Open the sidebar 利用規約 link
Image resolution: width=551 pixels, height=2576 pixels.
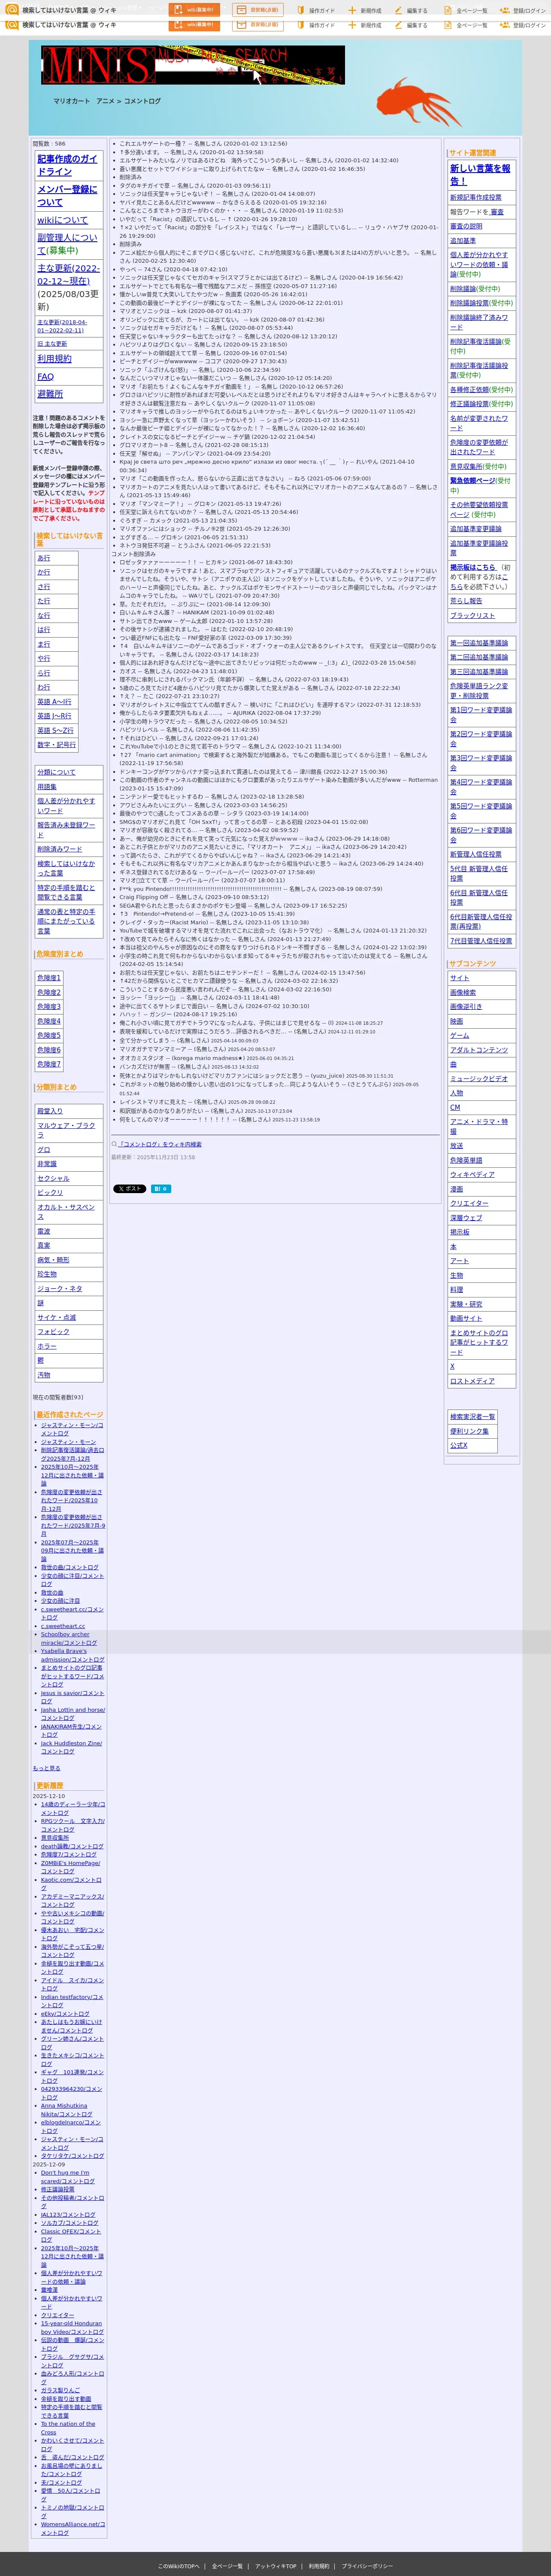[x=54, y=358]
